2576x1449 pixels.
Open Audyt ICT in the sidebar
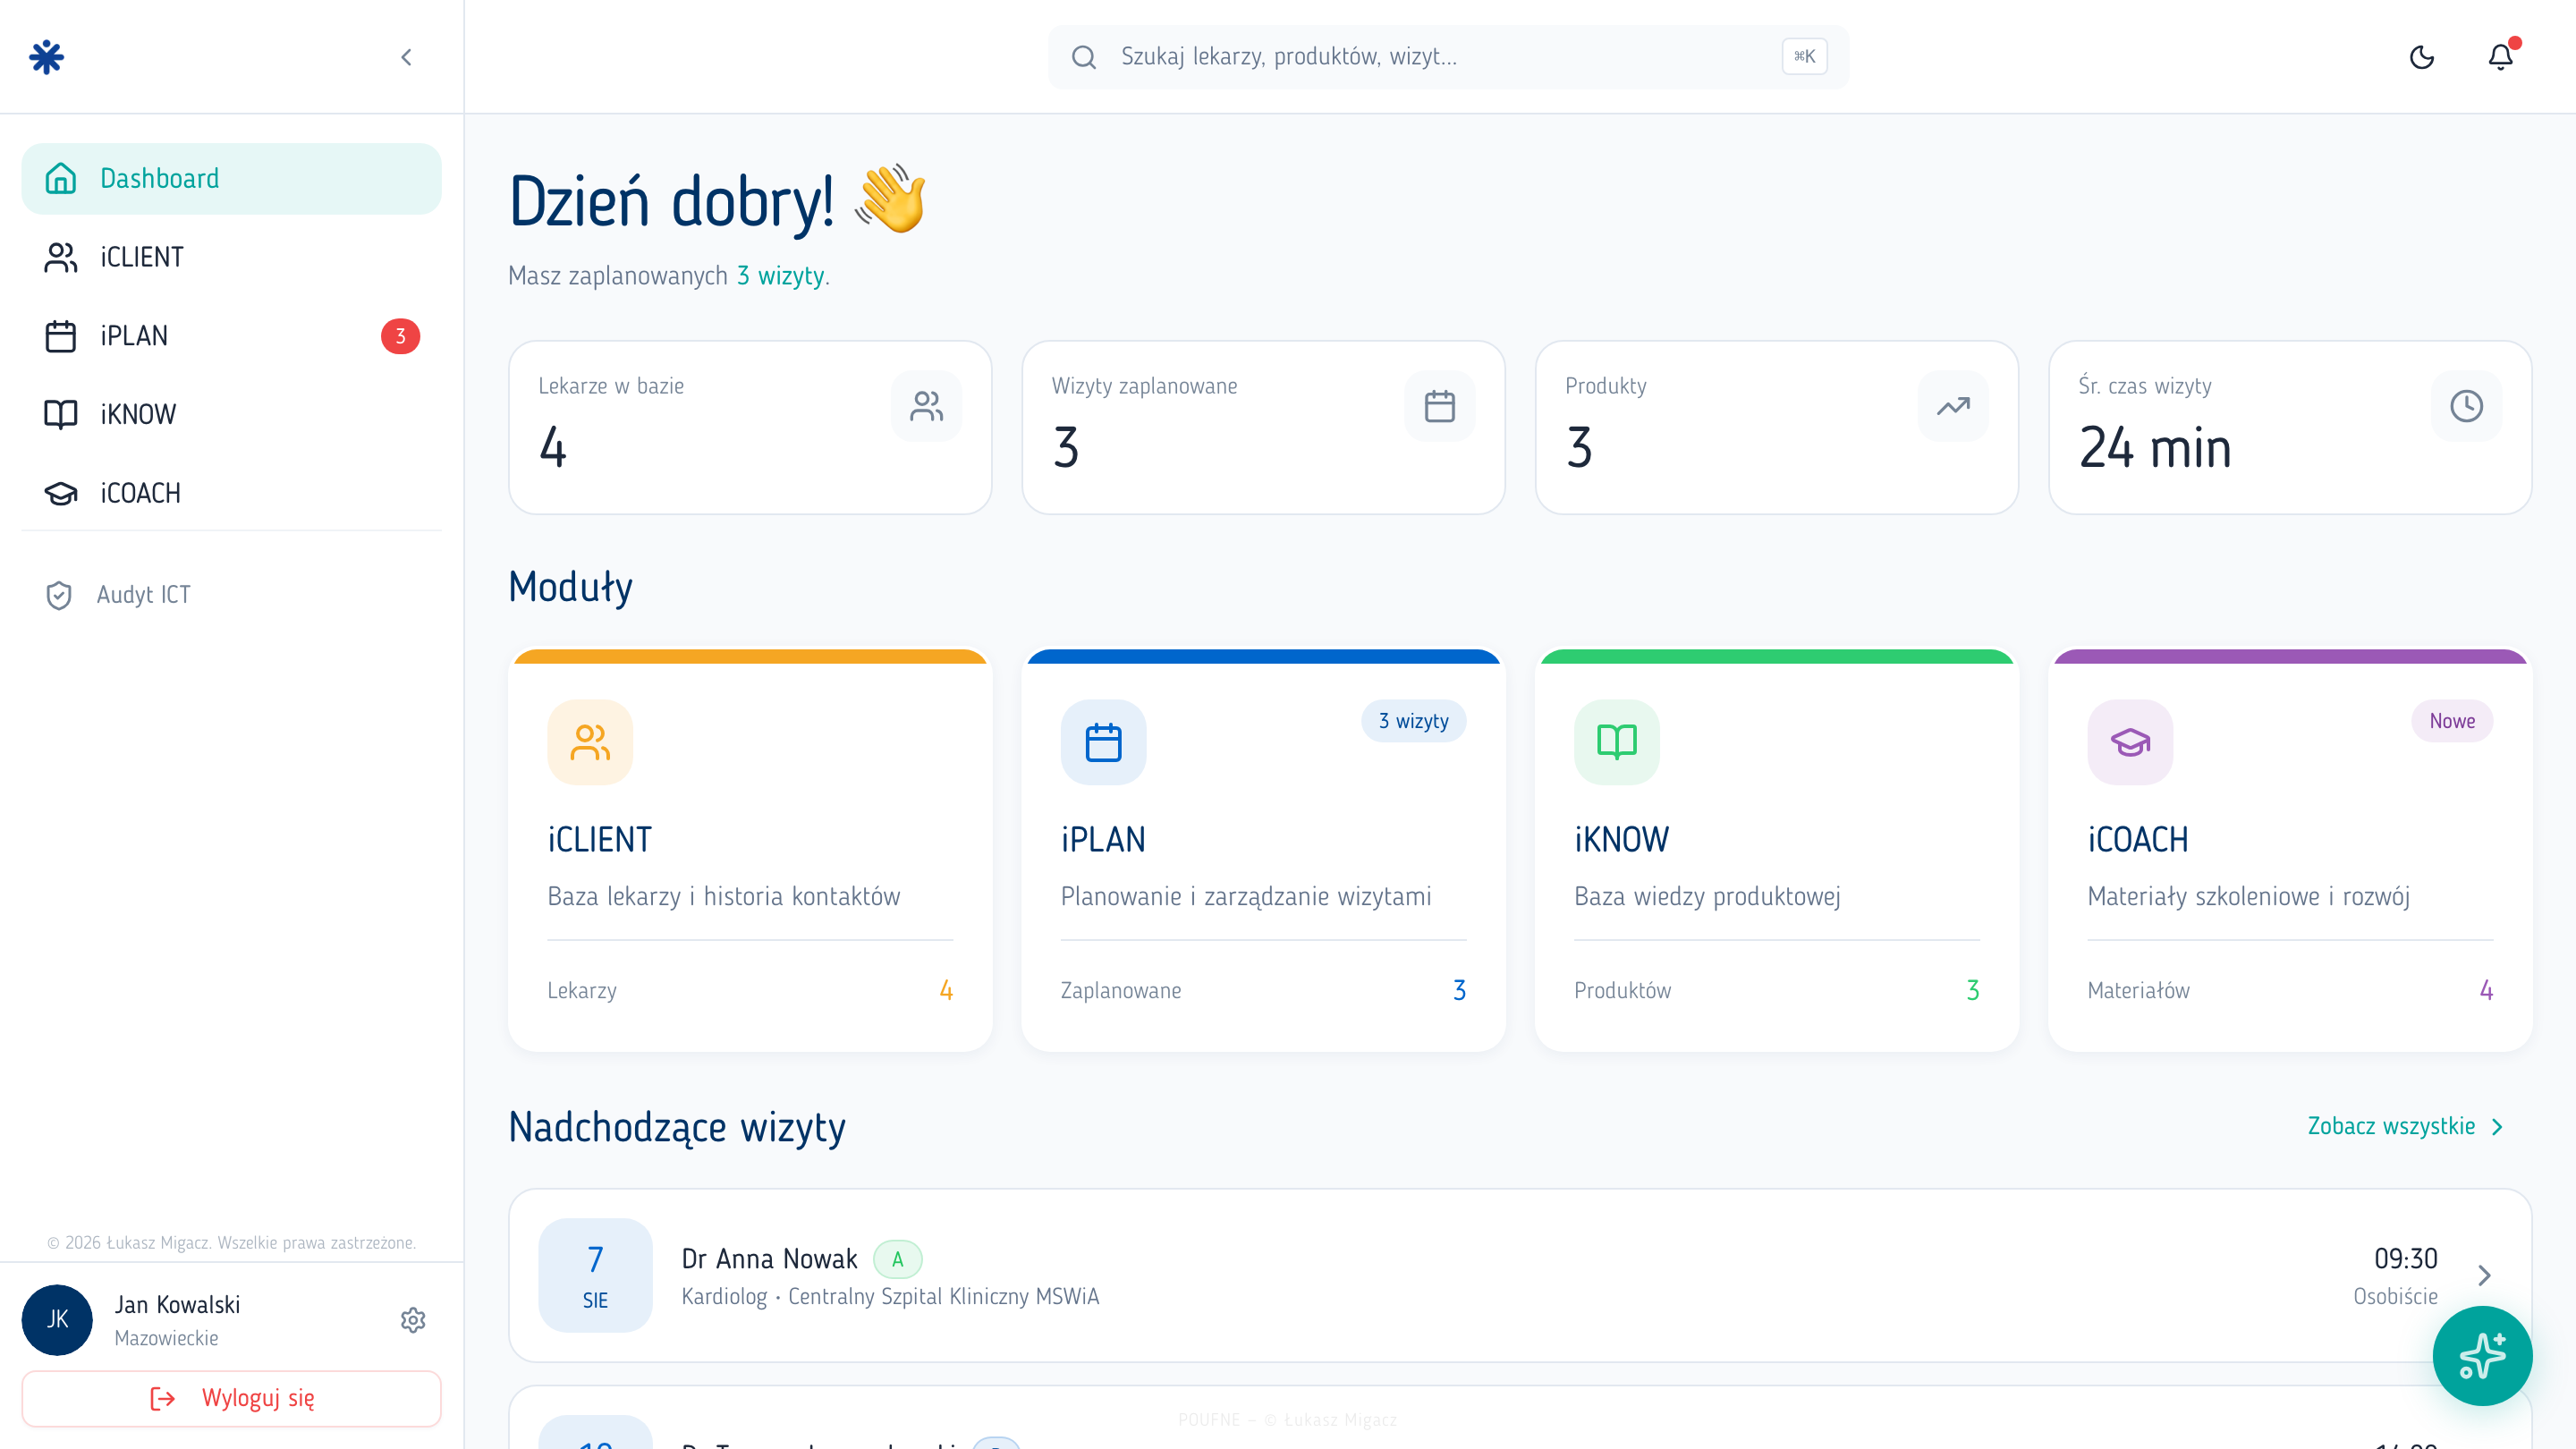tap(231, 595)
